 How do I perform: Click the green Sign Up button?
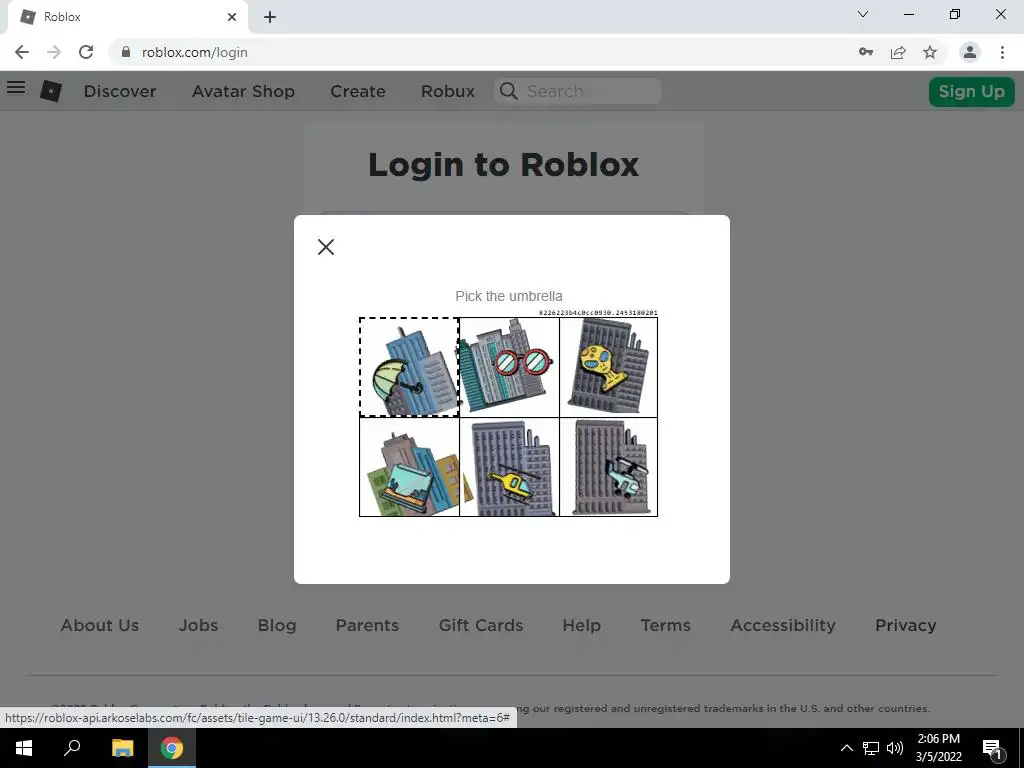pos(971,91)
